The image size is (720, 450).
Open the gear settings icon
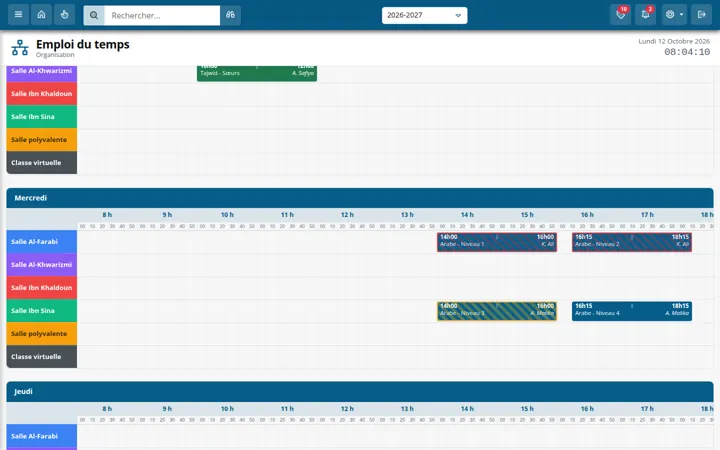click(x=670, y=15)
